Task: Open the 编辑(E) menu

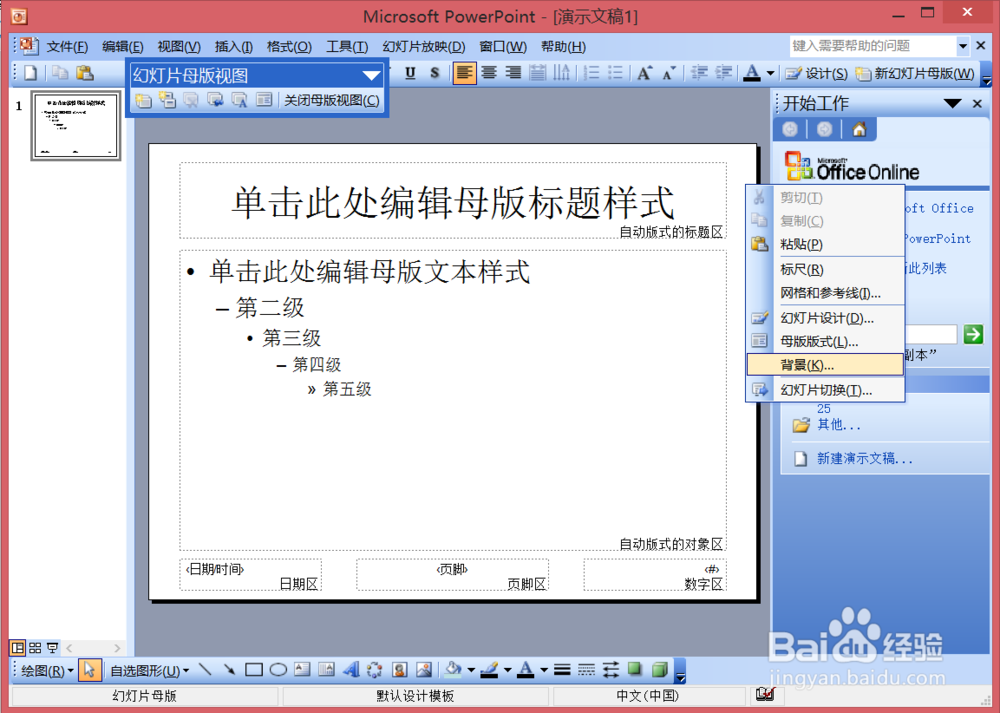Action: click(x=122, y=47)
